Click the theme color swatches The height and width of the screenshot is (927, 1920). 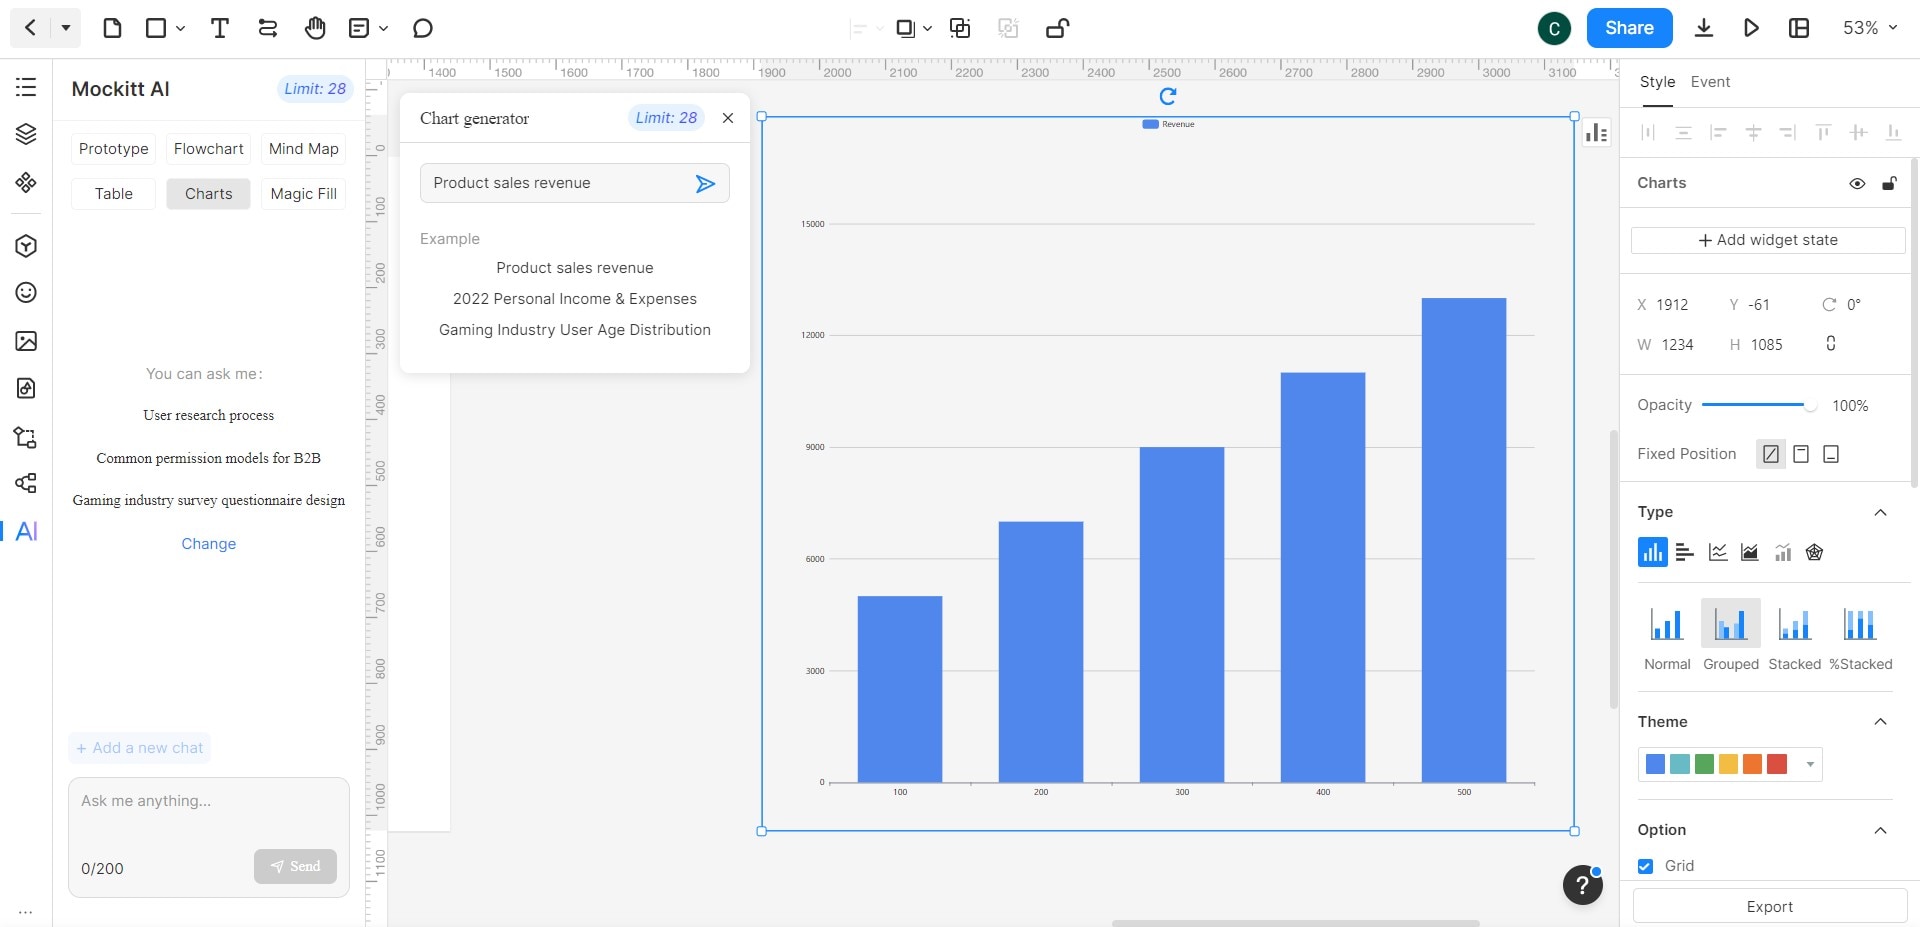(x=1716, y=765)
